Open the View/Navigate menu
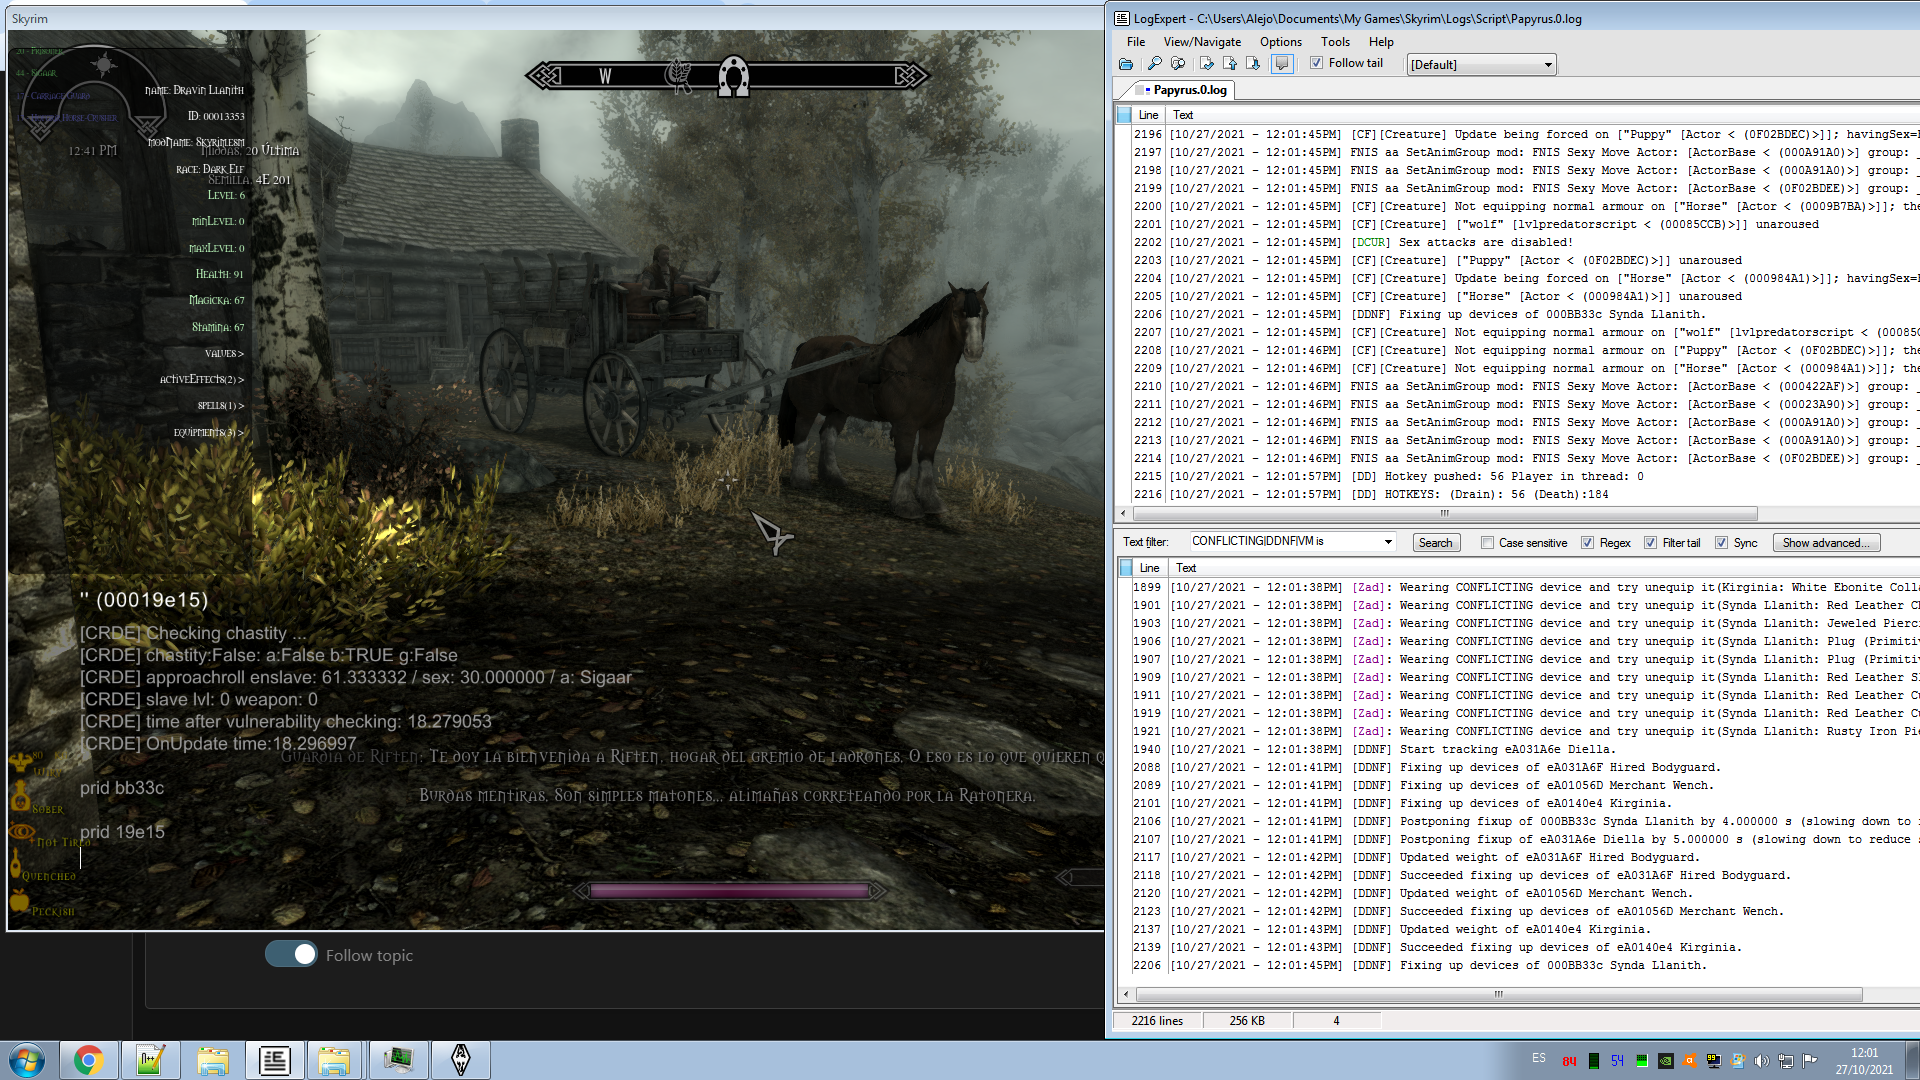 (x=1202, y=42)
